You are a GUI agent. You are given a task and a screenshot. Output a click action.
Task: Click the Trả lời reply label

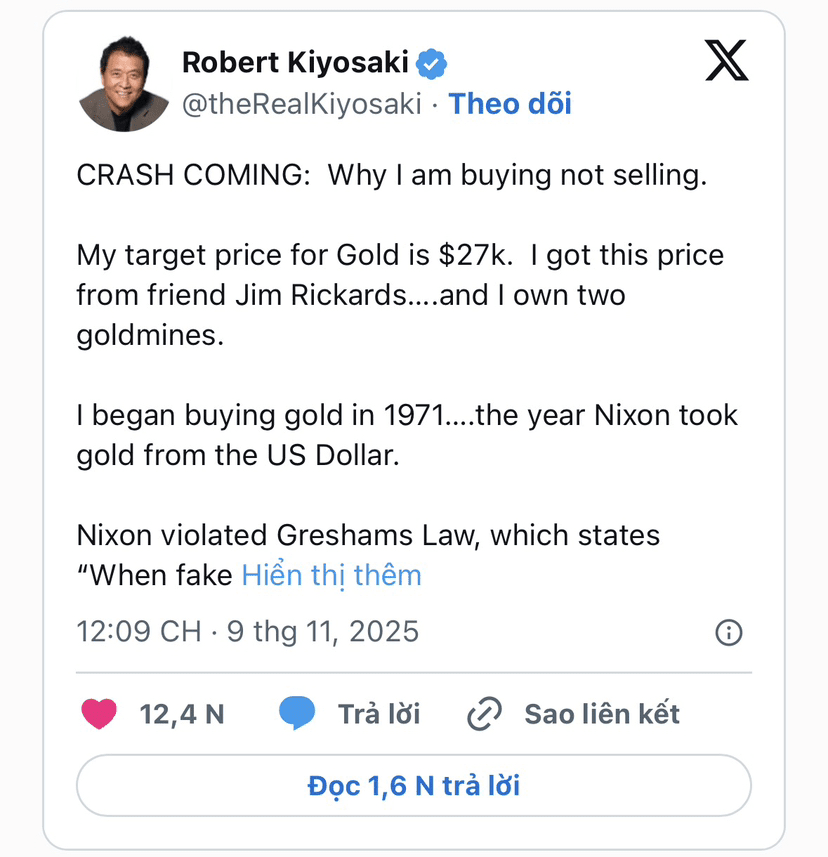[378, 714]
